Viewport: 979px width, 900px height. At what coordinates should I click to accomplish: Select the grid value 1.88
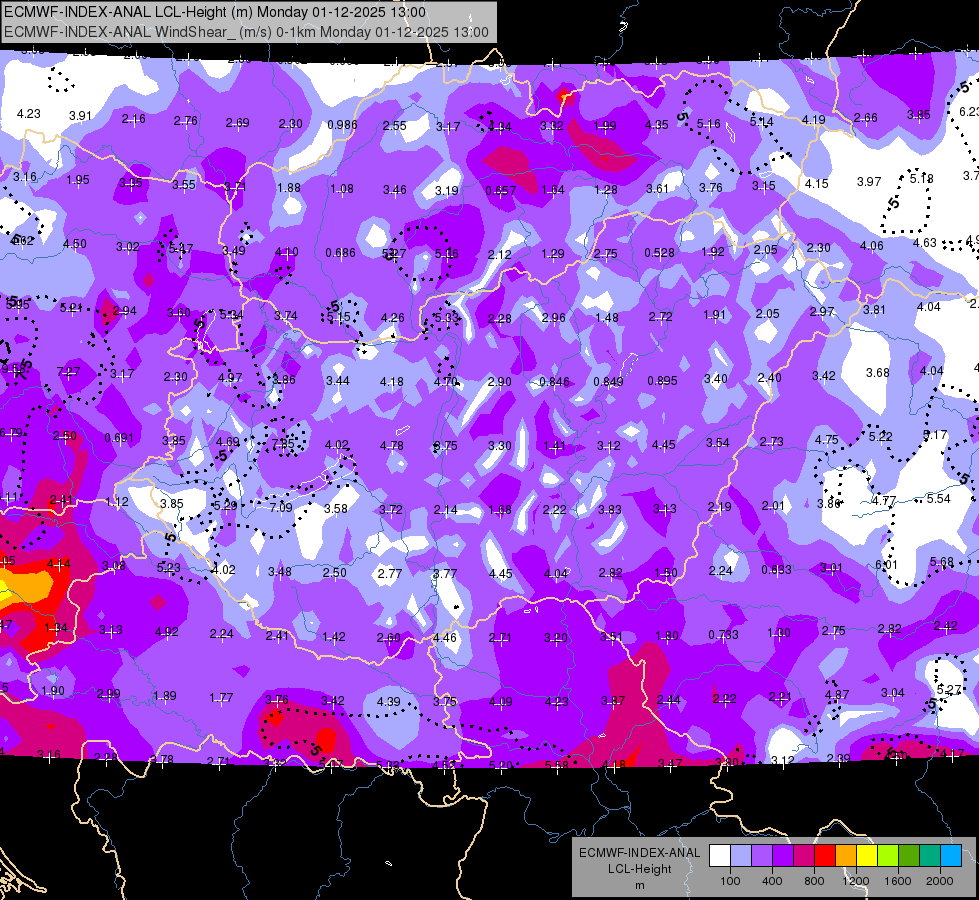(289, 187)
